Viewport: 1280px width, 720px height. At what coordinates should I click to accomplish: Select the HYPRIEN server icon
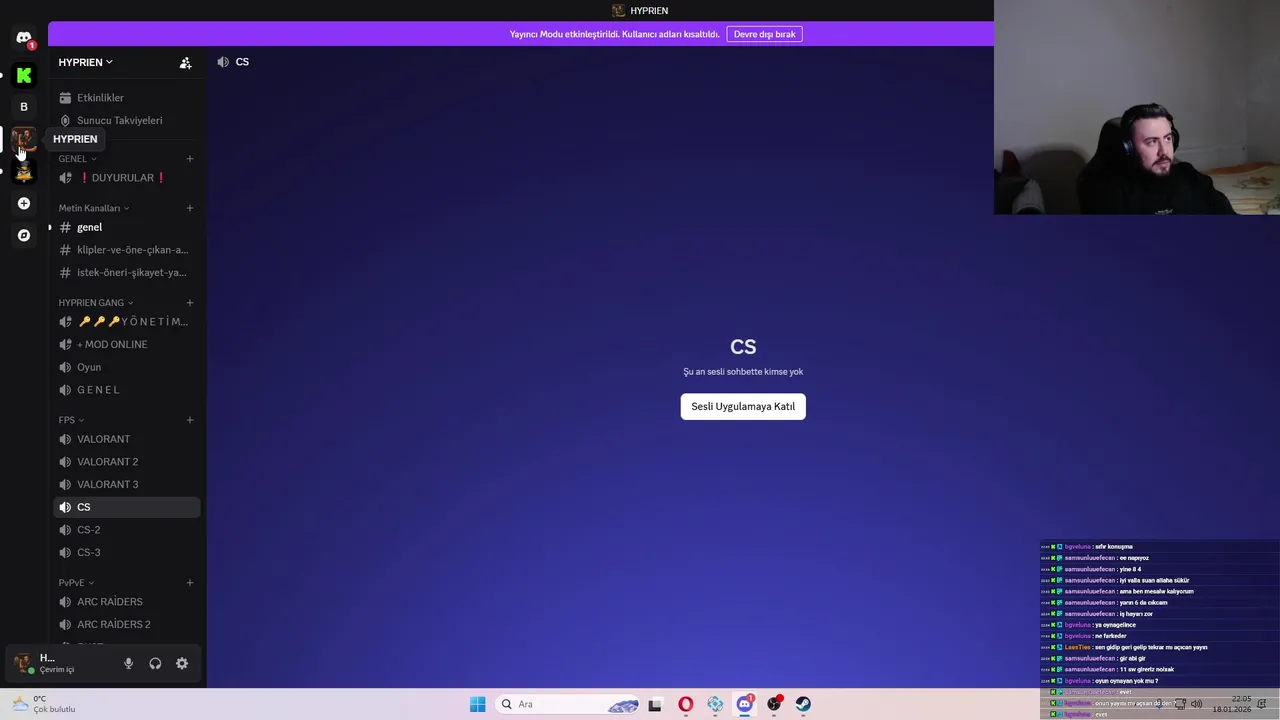24,139
